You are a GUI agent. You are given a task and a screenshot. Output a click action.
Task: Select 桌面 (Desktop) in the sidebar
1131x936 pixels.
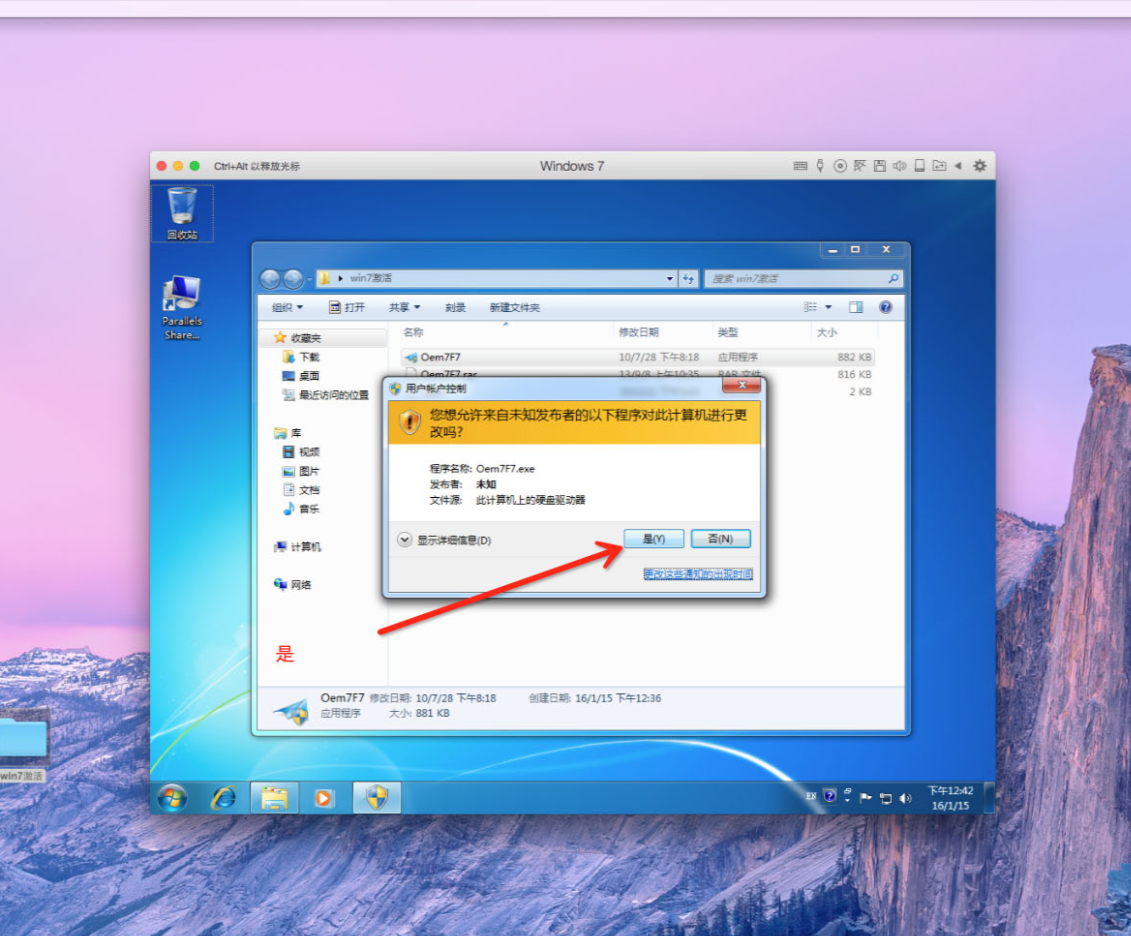pyautogui.click(x=301, y=376)
